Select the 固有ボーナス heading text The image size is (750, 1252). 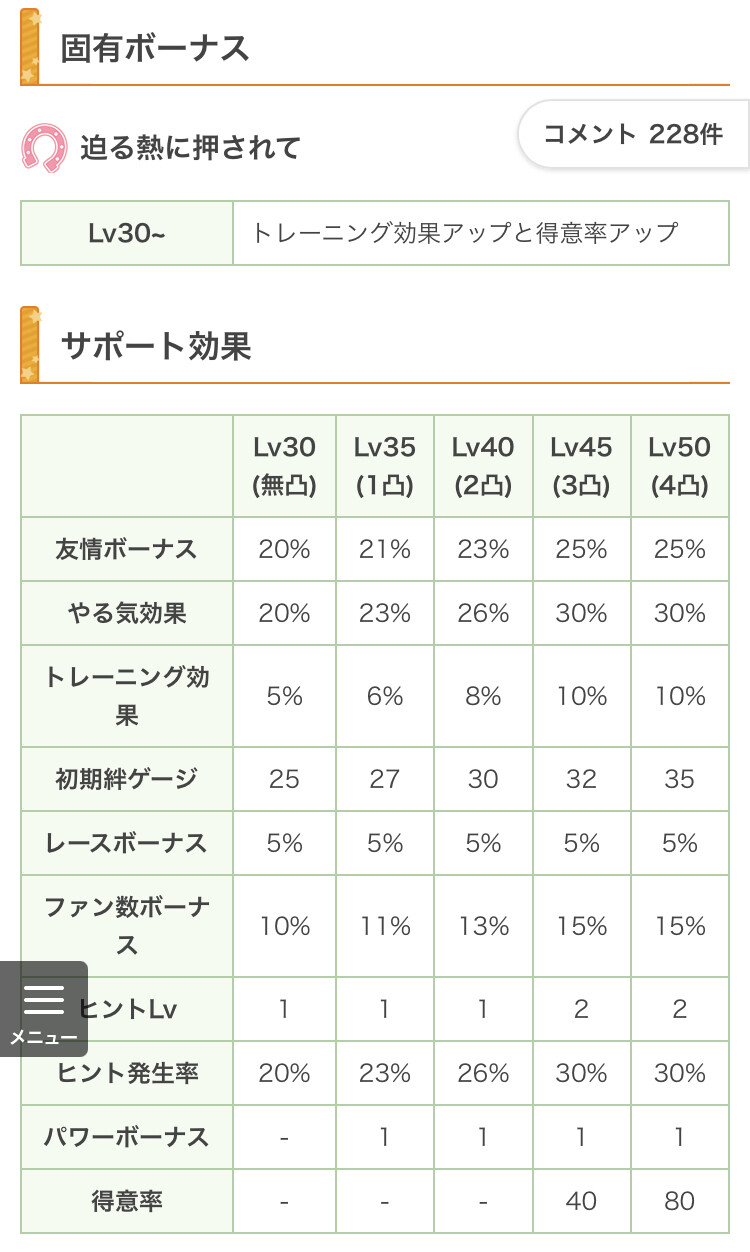155,48
